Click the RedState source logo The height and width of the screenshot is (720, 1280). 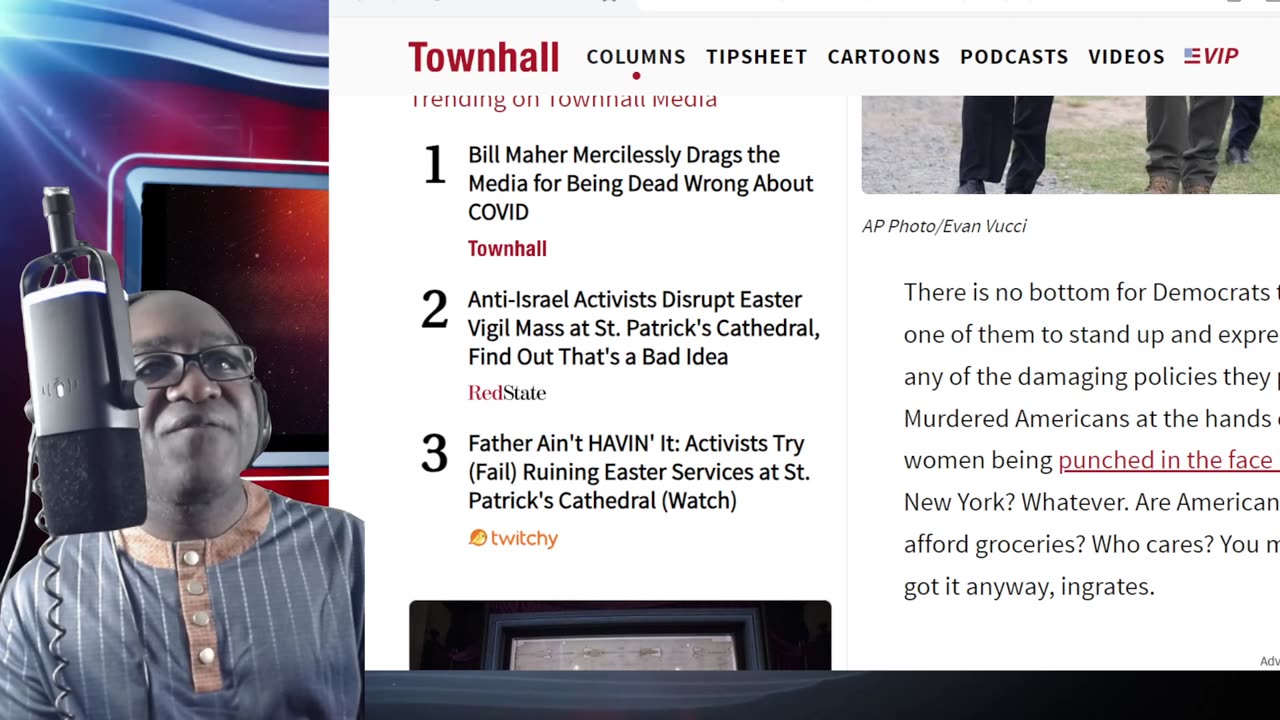tap(507, 393)
